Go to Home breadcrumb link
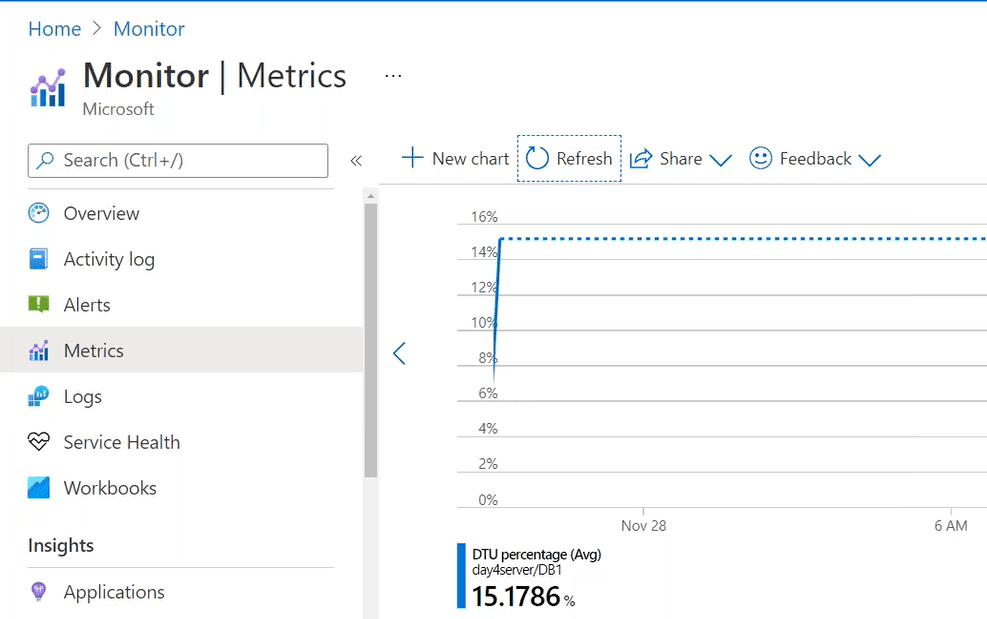This screenshot has width=987, height=619. 54,29
